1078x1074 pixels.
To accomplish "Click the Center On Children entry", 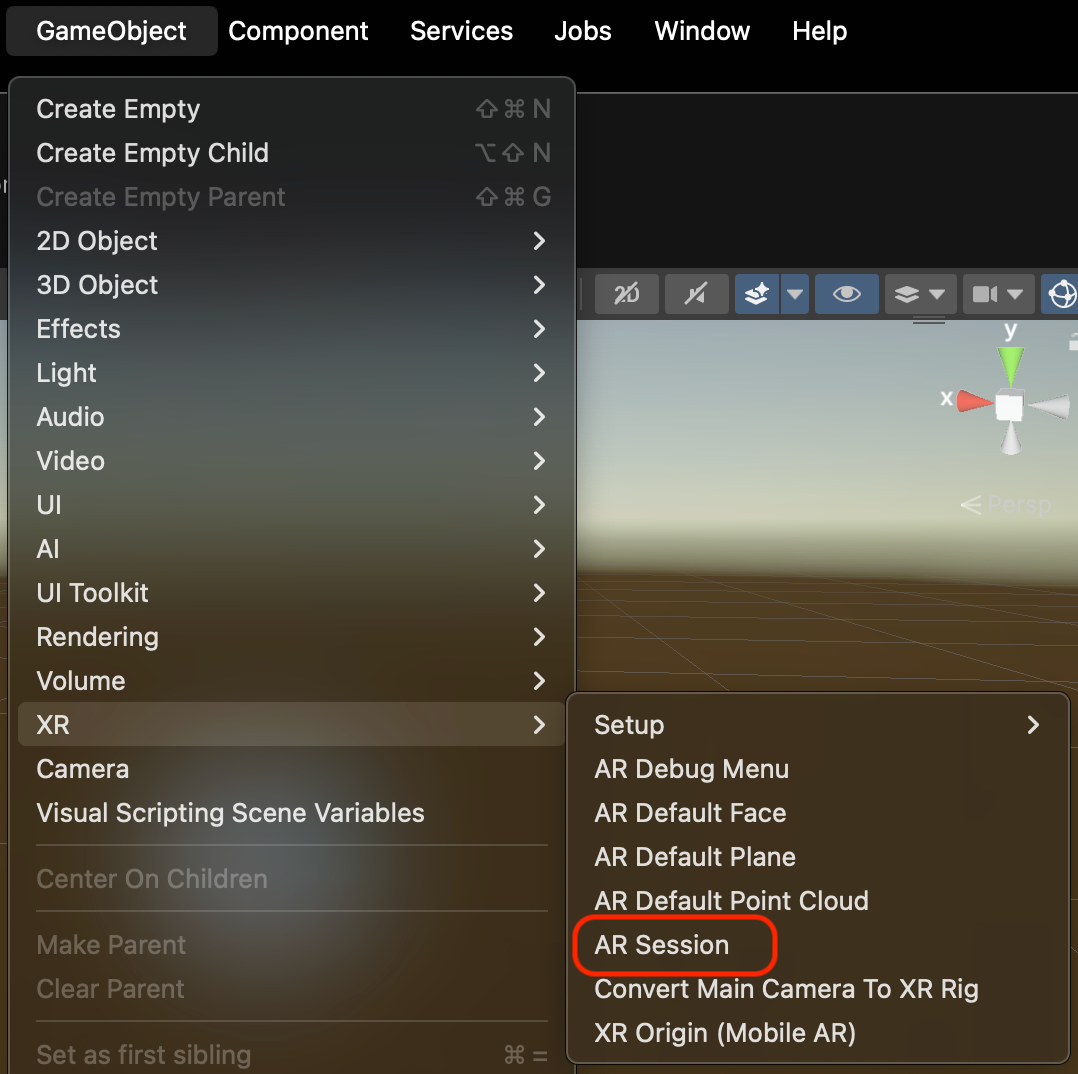I will [x=292, y=879].
